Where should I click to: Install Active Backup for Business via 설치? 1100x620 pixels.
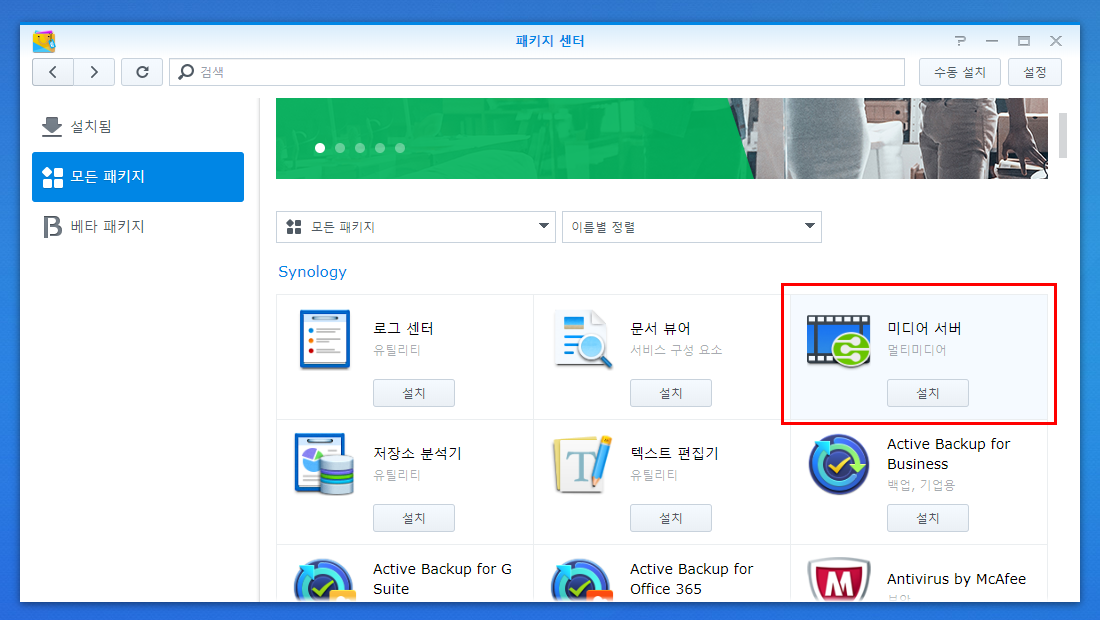coord(927,518)
